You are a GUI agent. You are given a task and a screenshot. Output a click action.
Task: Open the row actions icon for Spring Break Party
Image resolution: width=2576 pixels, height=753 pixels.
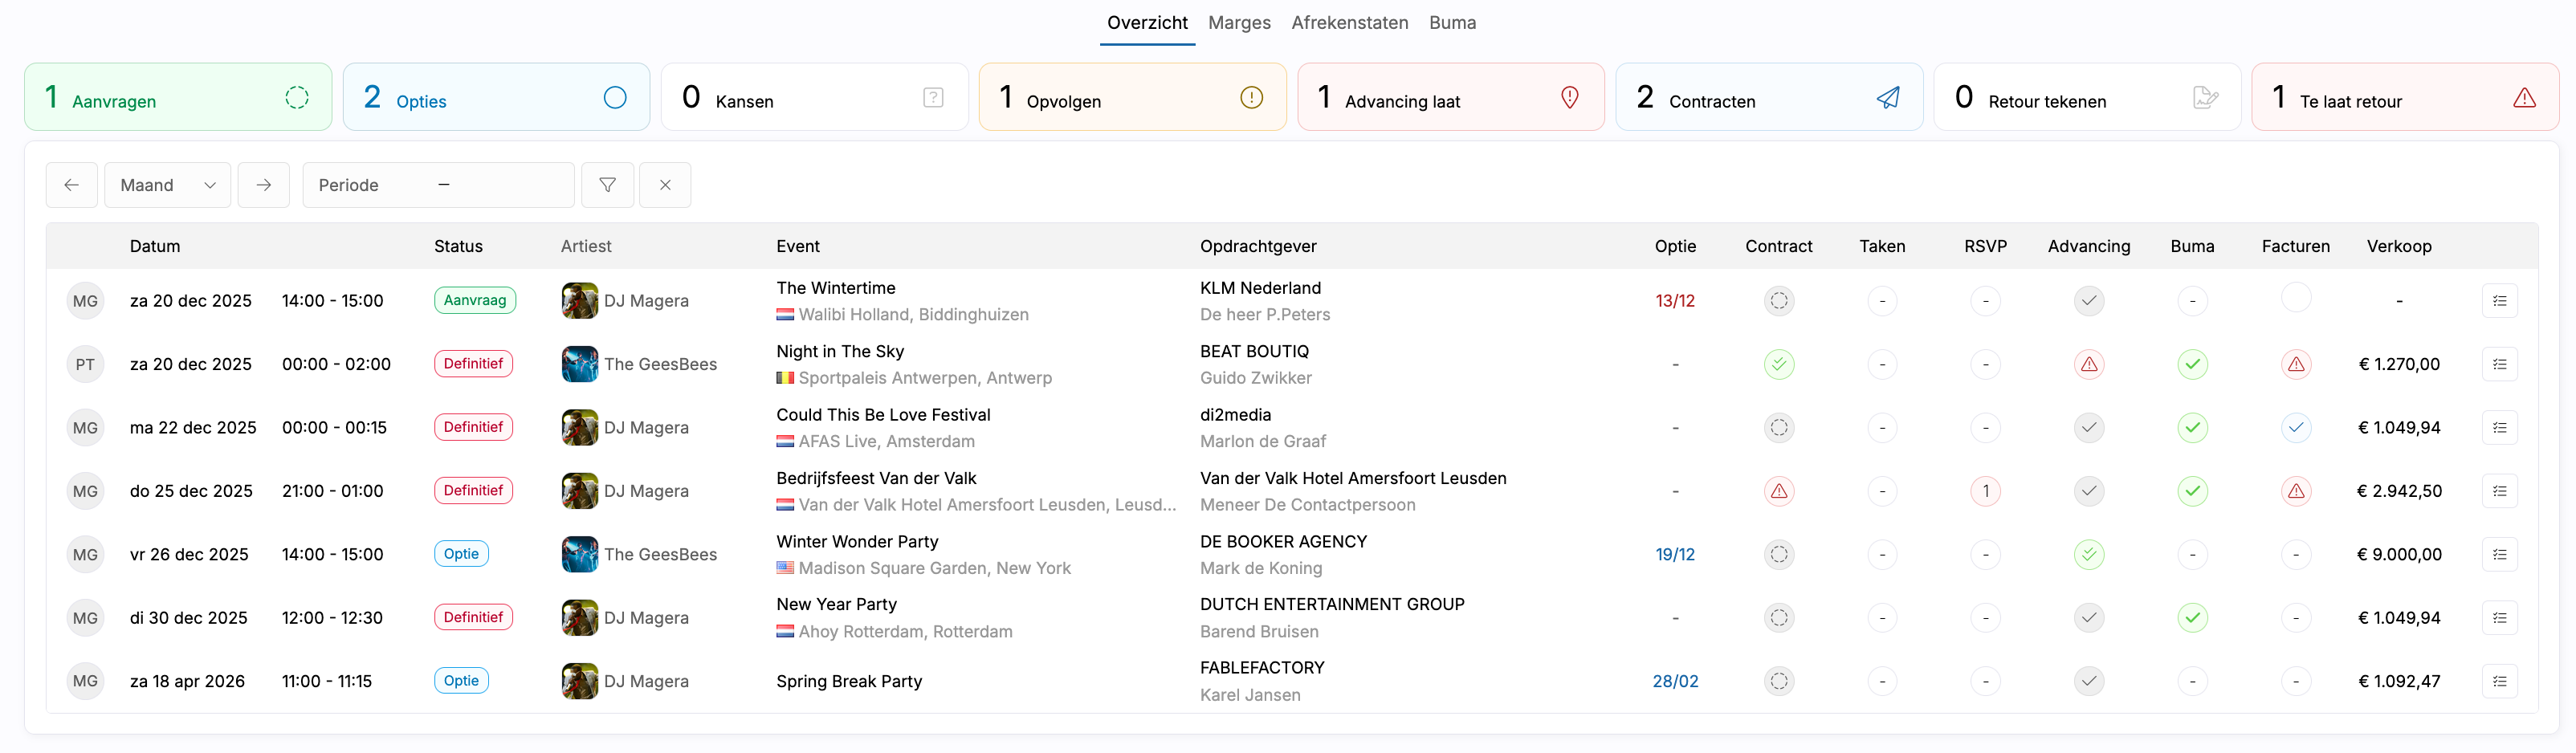coord(2499,681)
